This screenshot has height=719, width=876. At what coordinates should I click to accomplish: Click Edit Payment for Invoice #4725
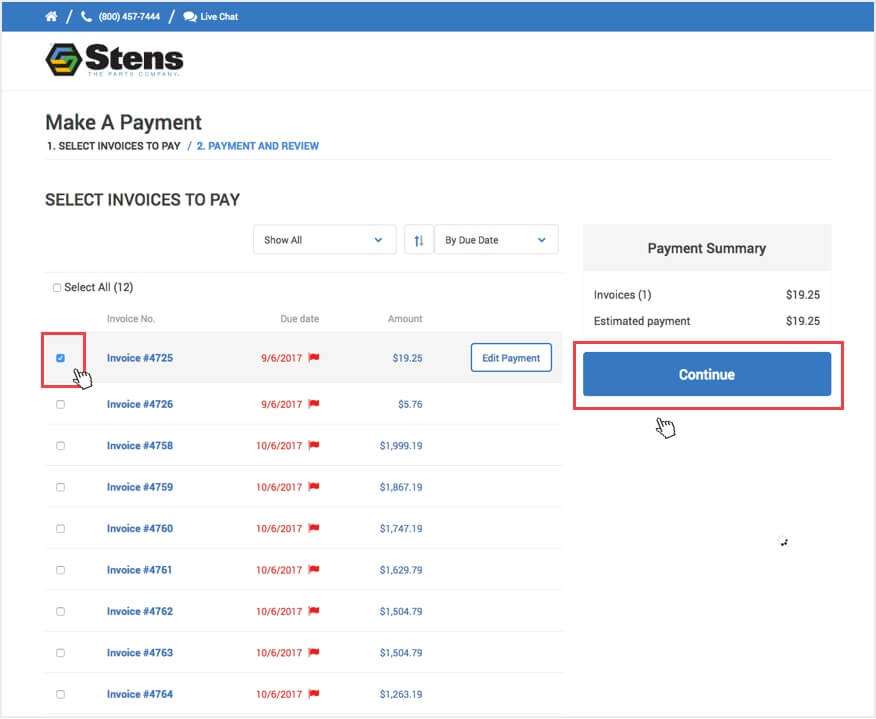pyautogui.click(x=511, y=357)
